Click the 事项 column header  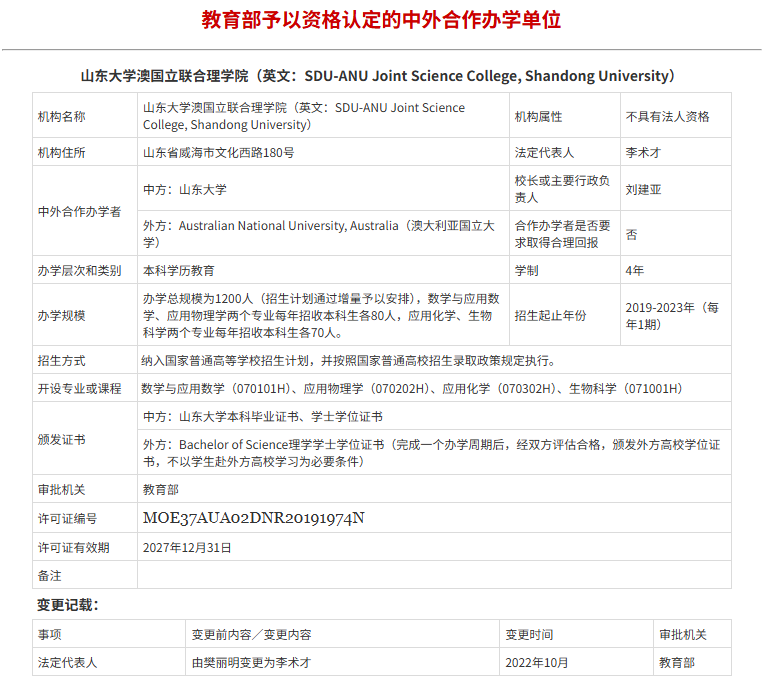point(50,634)
